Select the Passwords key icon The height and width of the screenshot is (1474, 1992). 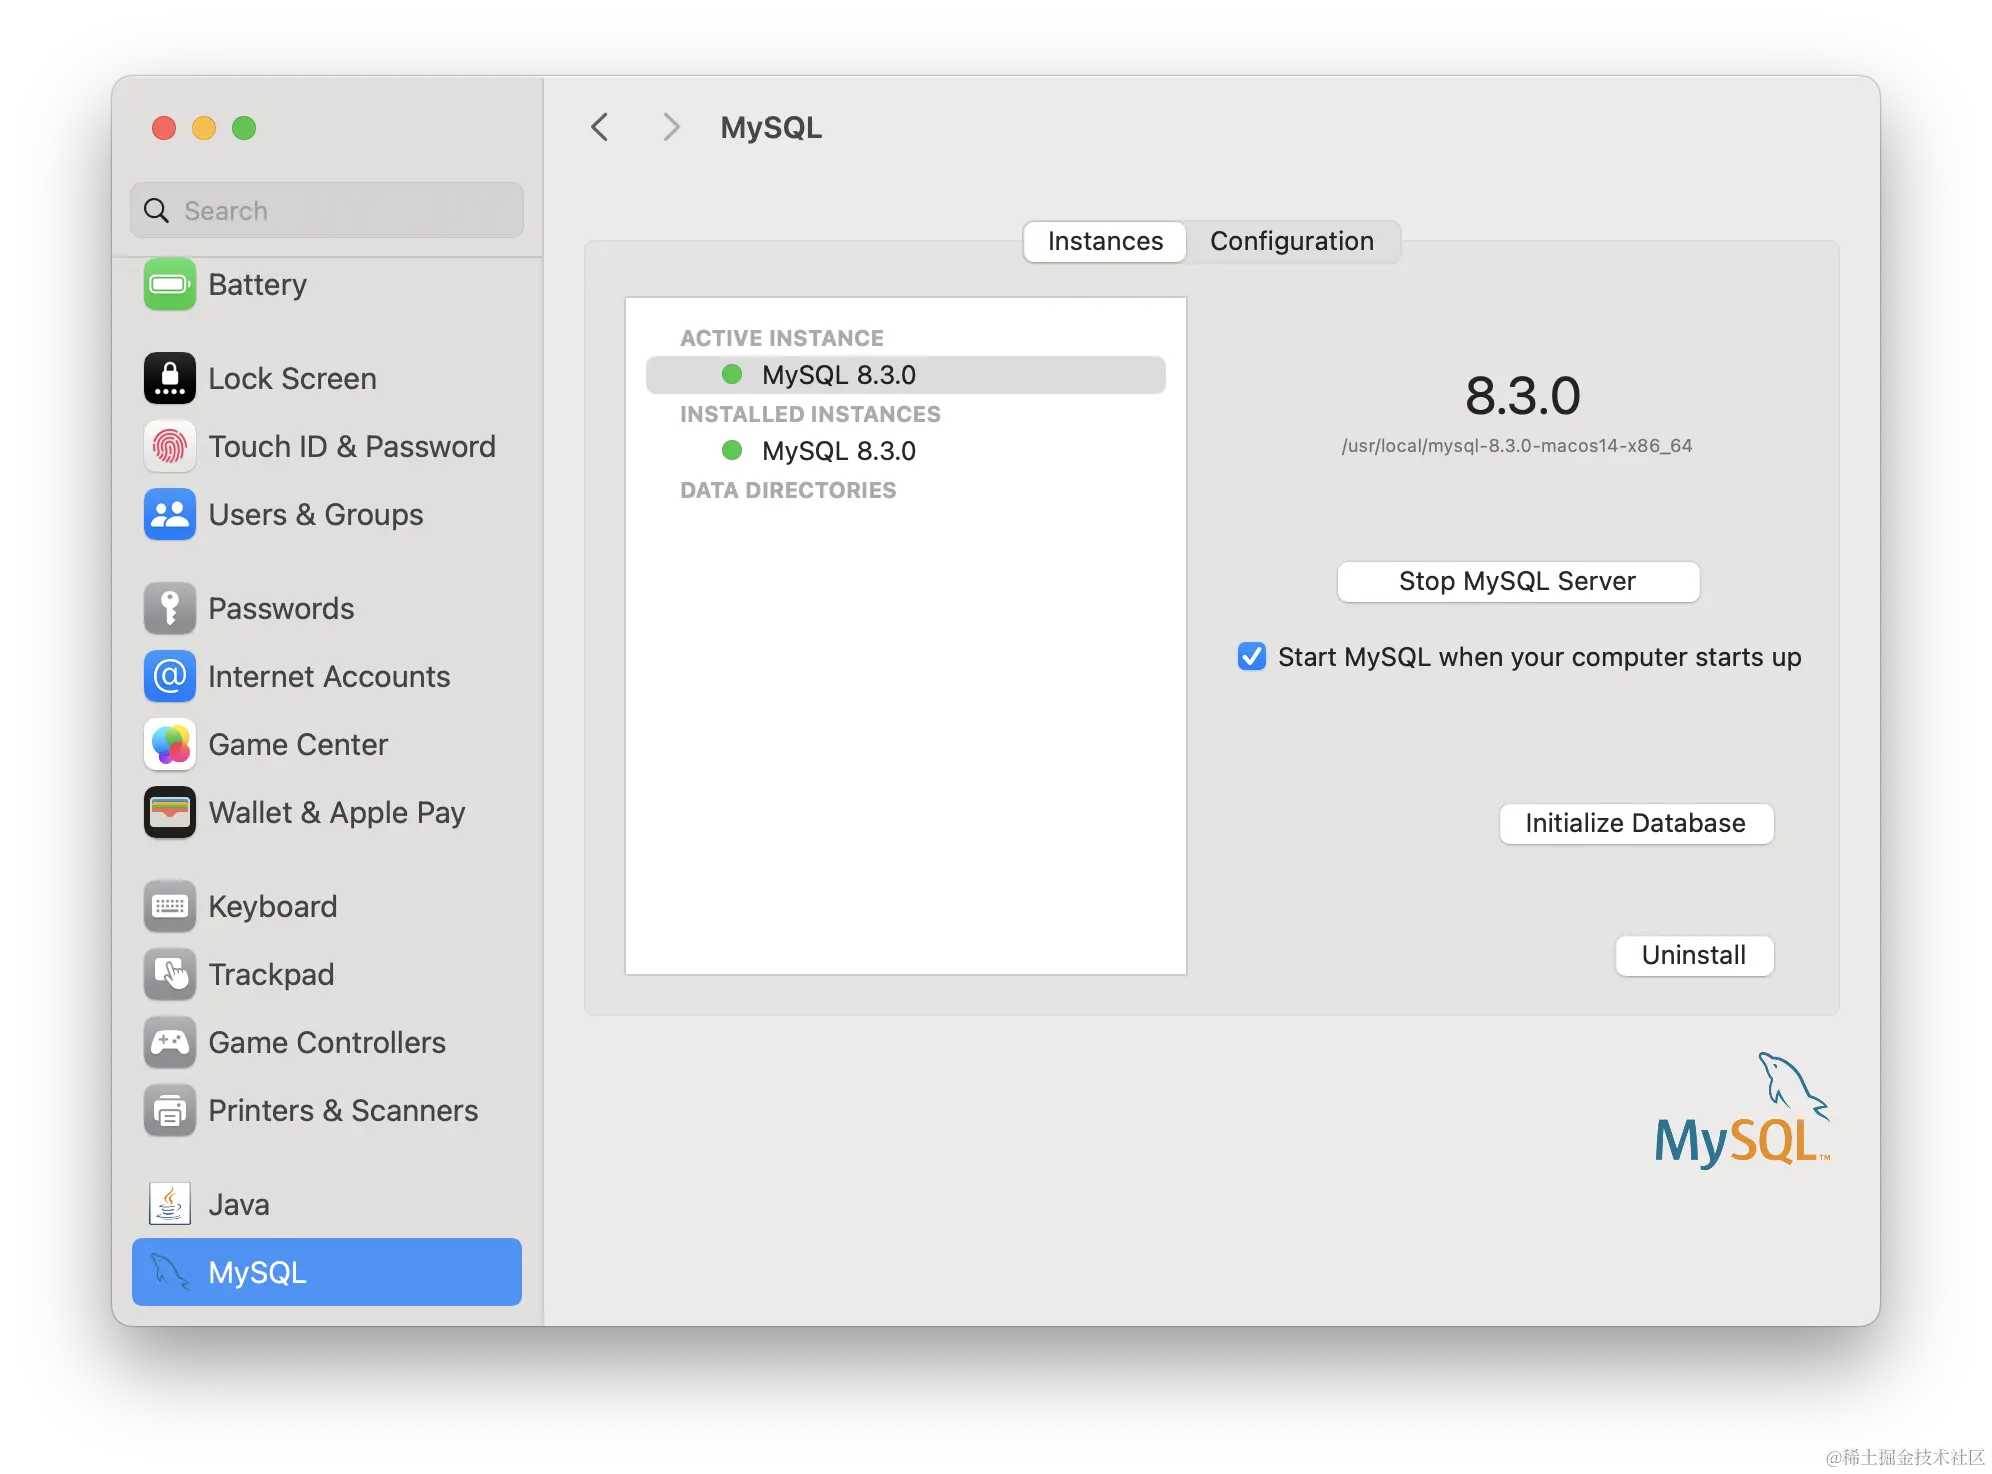point(169,609)
